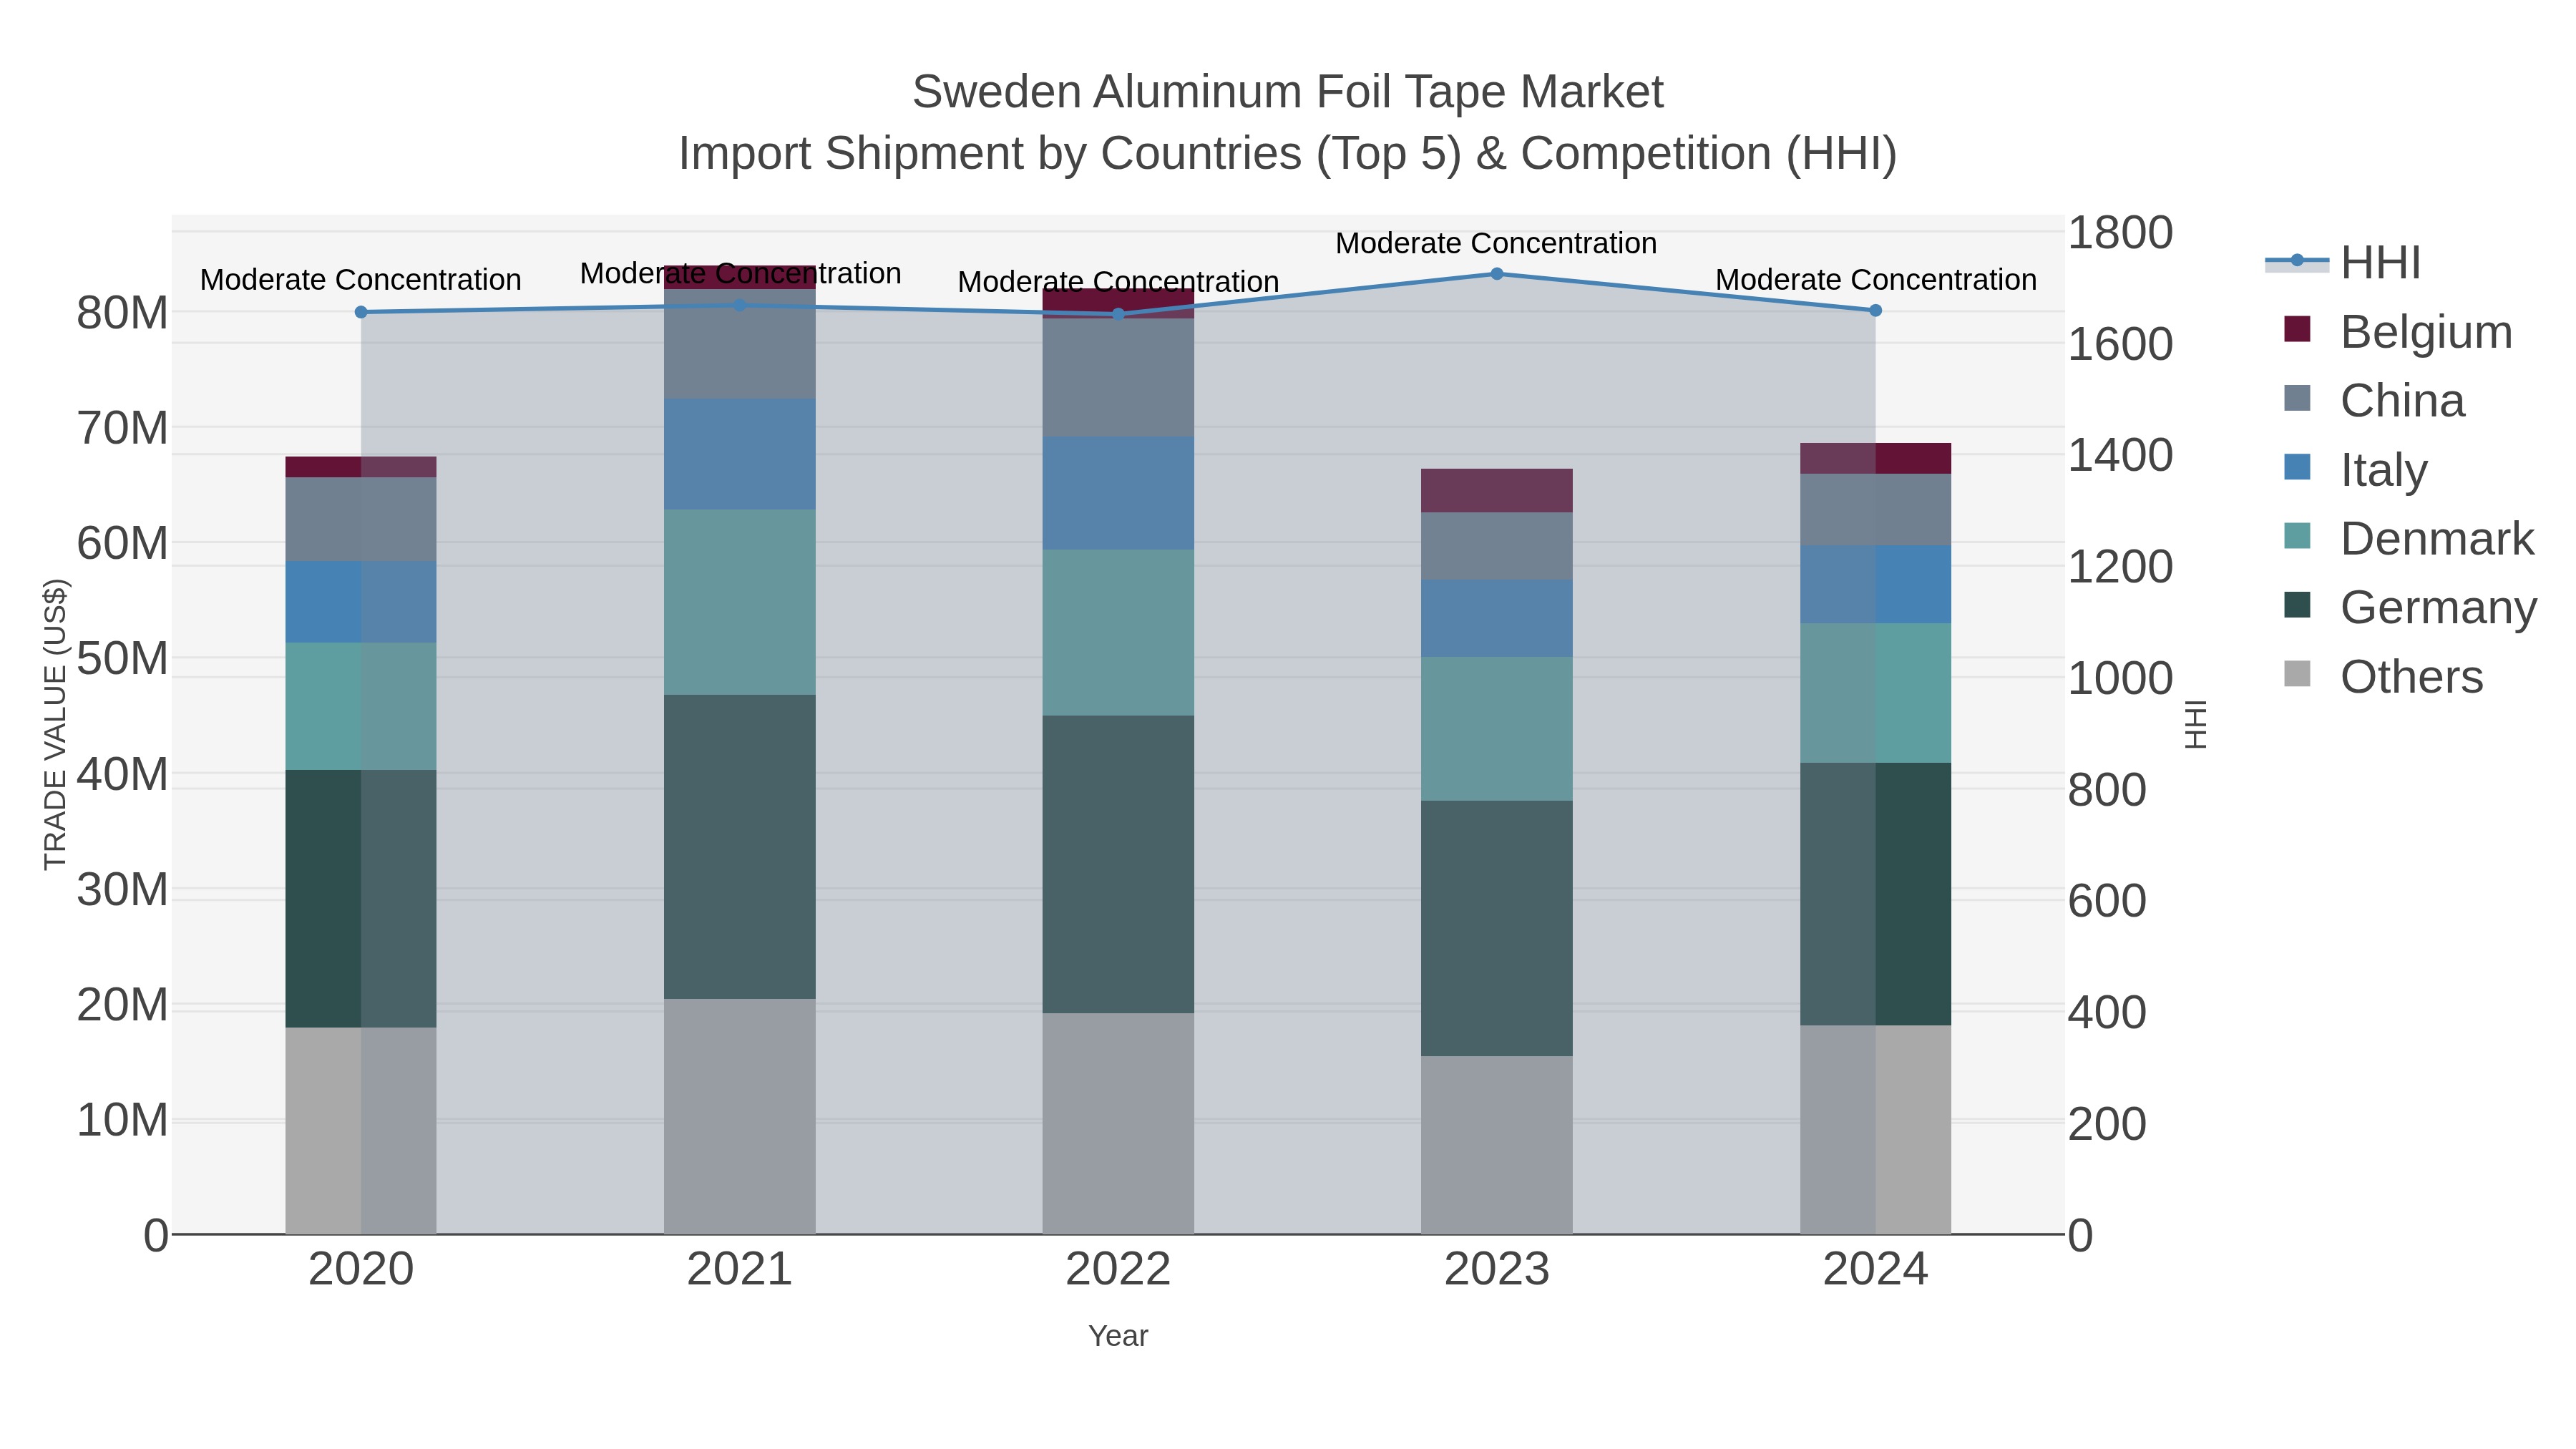The width and height of the screenshot is (2576, 1449).
Task: Click Moderate Concentration label above 2023
Action: click(x=1497, y=243)
